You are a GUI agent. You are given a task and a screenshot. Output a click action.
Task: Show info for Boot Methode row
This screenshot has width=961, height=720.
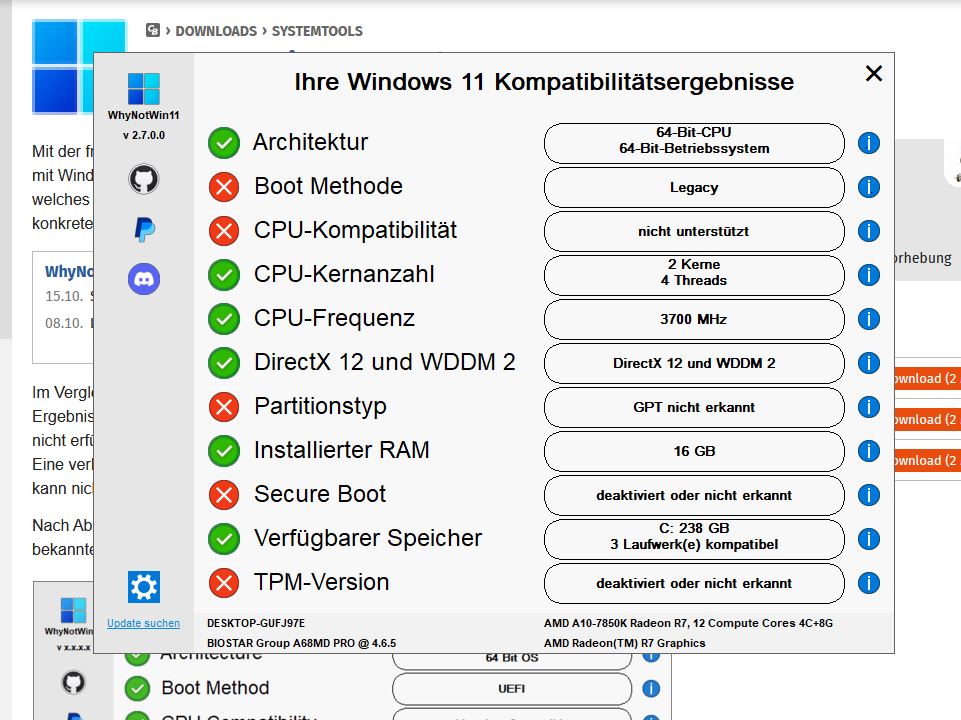[x=868, y=187]
